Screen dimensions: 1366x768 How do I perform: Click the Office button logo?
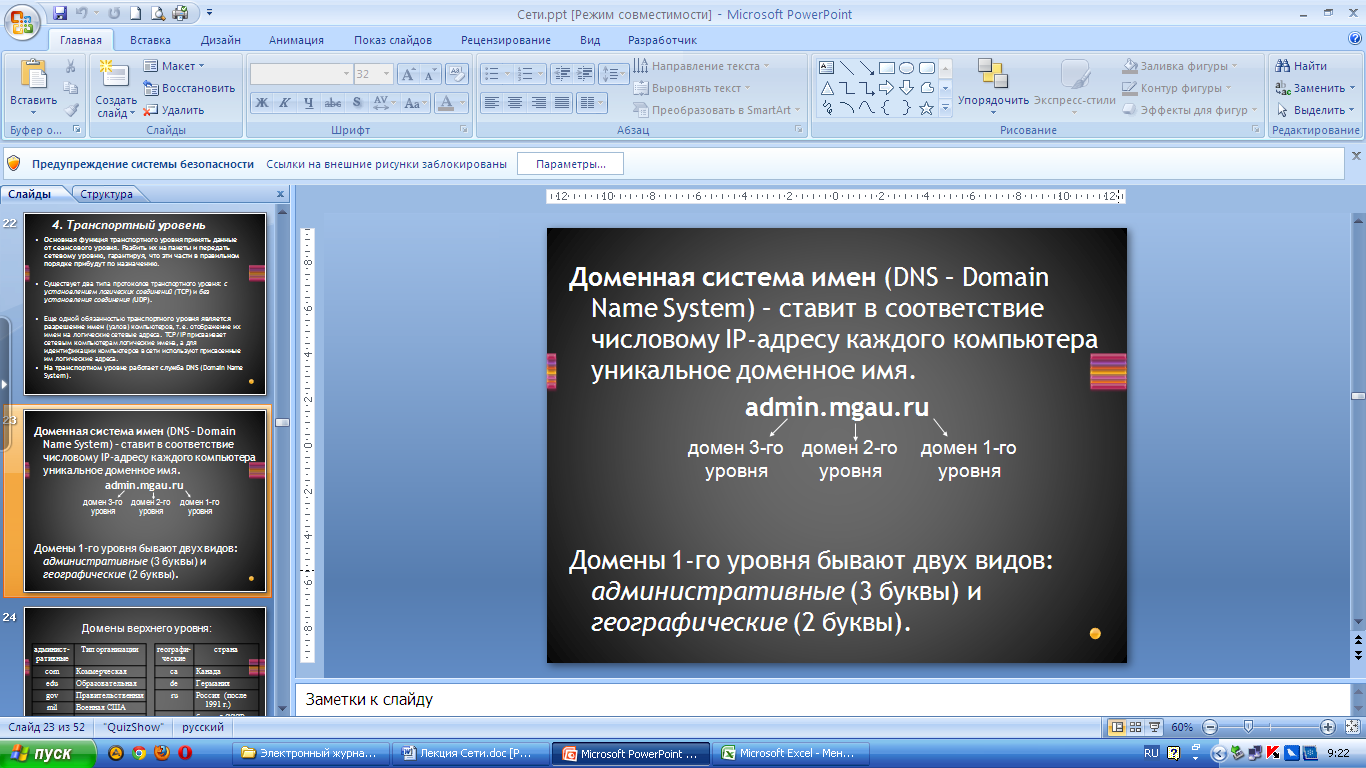point(22,20)
